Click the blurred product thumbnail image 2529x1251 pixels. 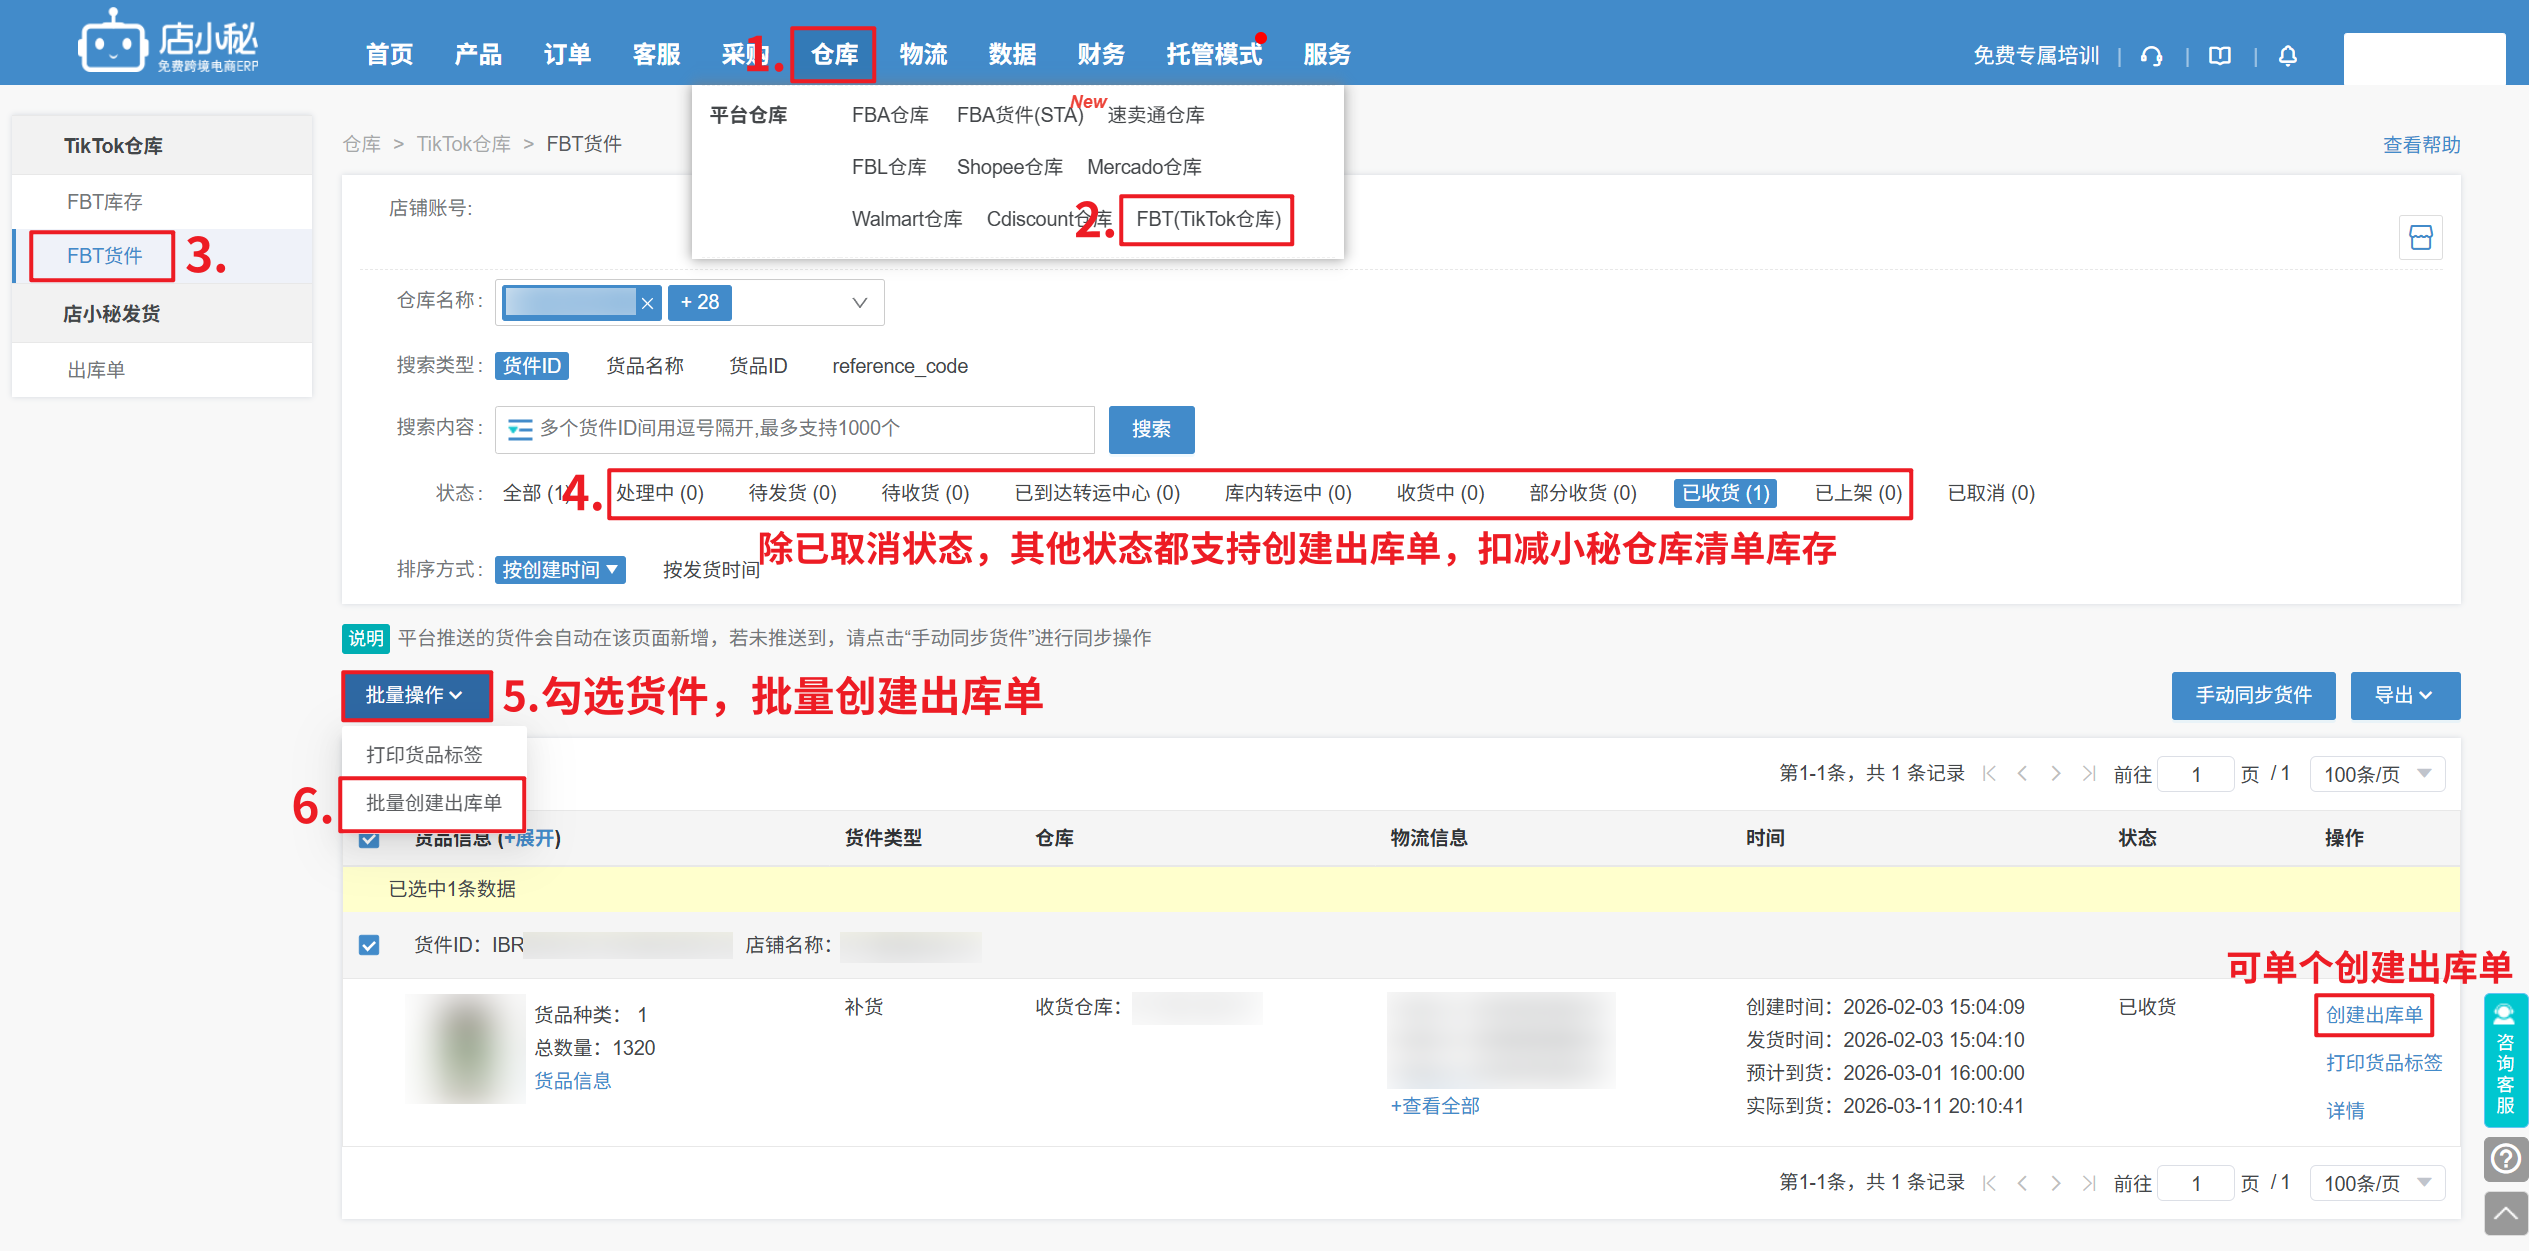[466, 1048]
